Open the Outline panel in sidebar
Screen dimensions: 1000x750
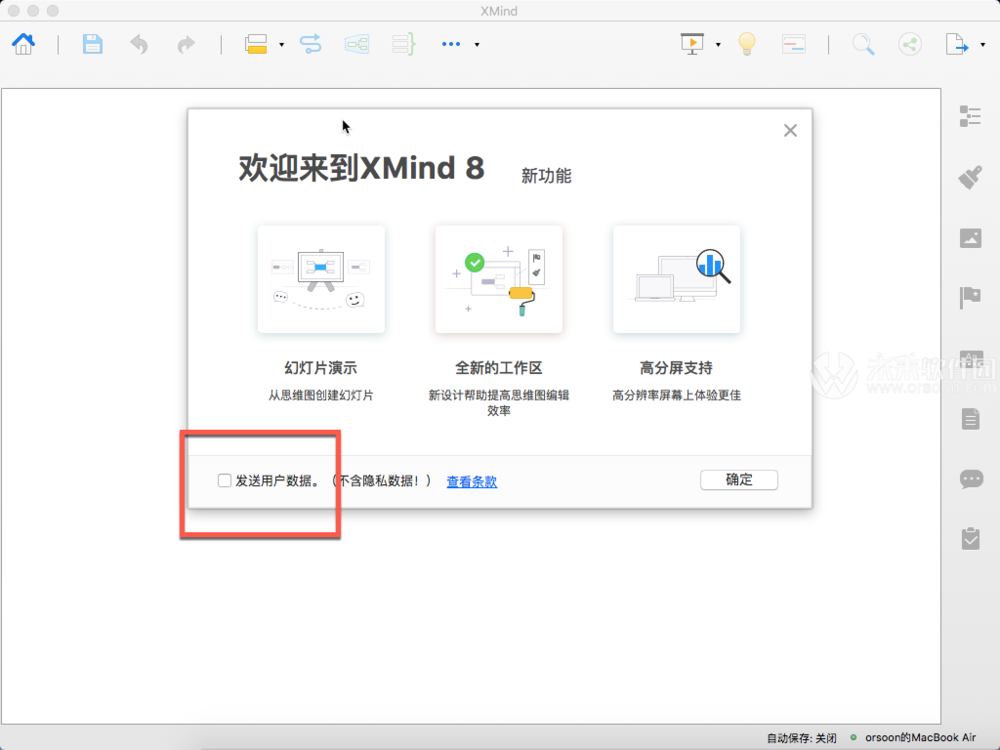[970, 117]
